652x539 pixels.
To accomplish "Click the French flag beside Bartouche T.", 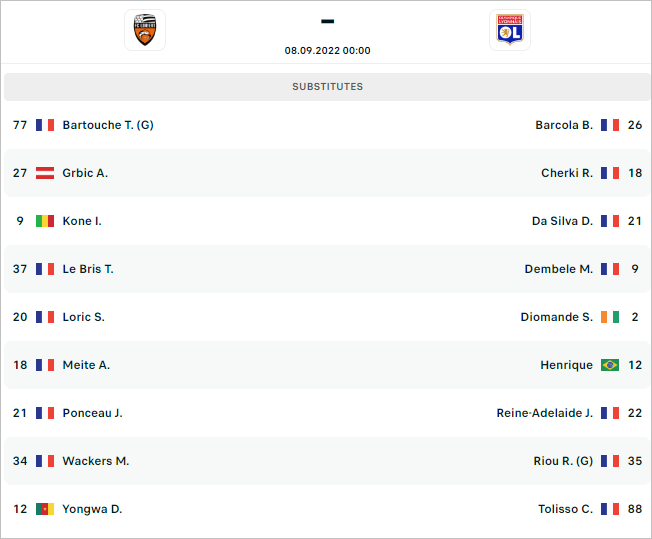I will click(45, 125).
